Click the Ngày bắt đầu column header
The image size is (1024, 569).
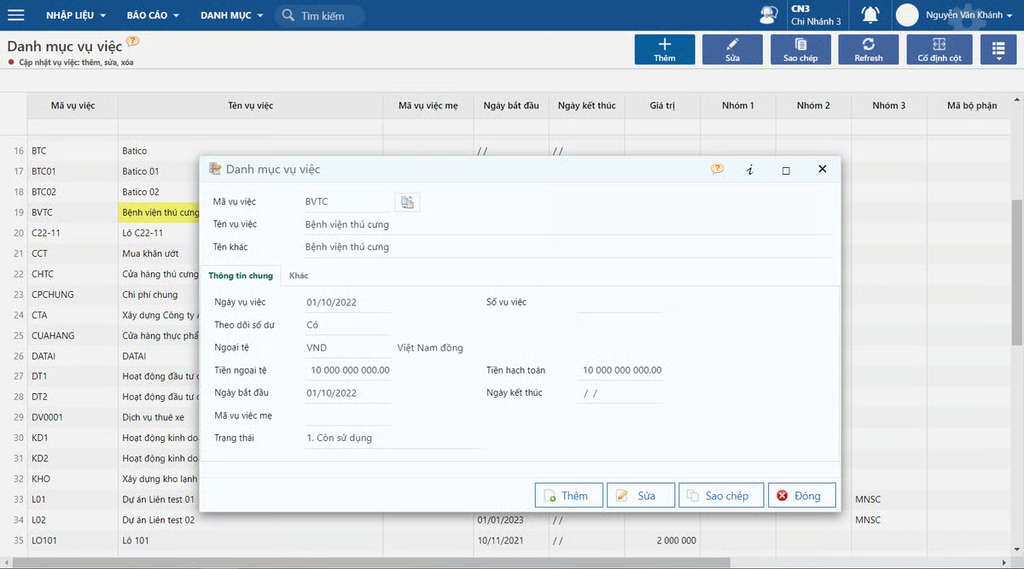tap(511, 105)
